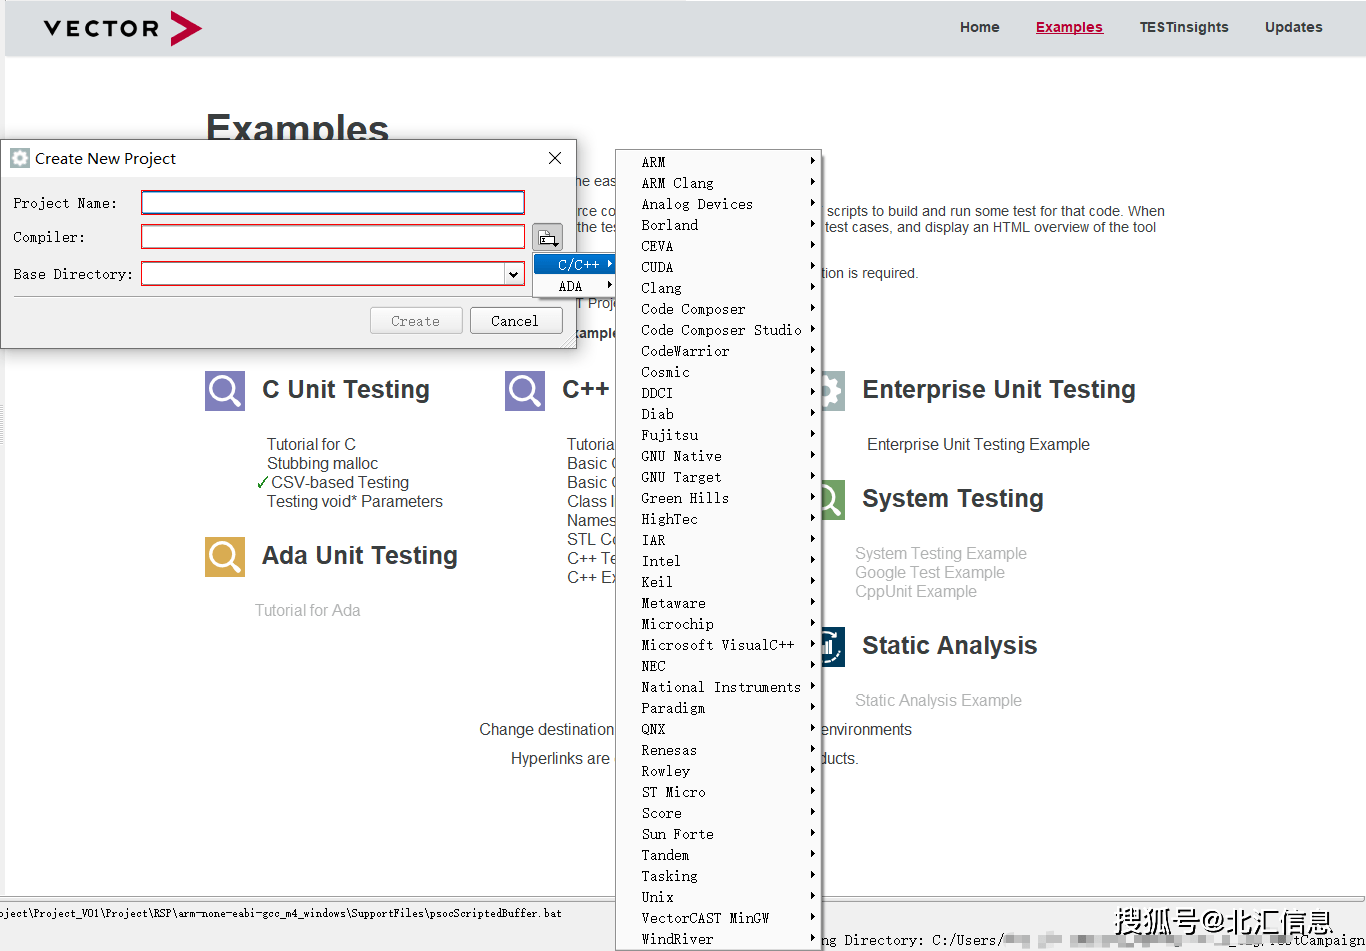
Task: Open the TESTinsights navigation tab
Action: pos(1183,27)
